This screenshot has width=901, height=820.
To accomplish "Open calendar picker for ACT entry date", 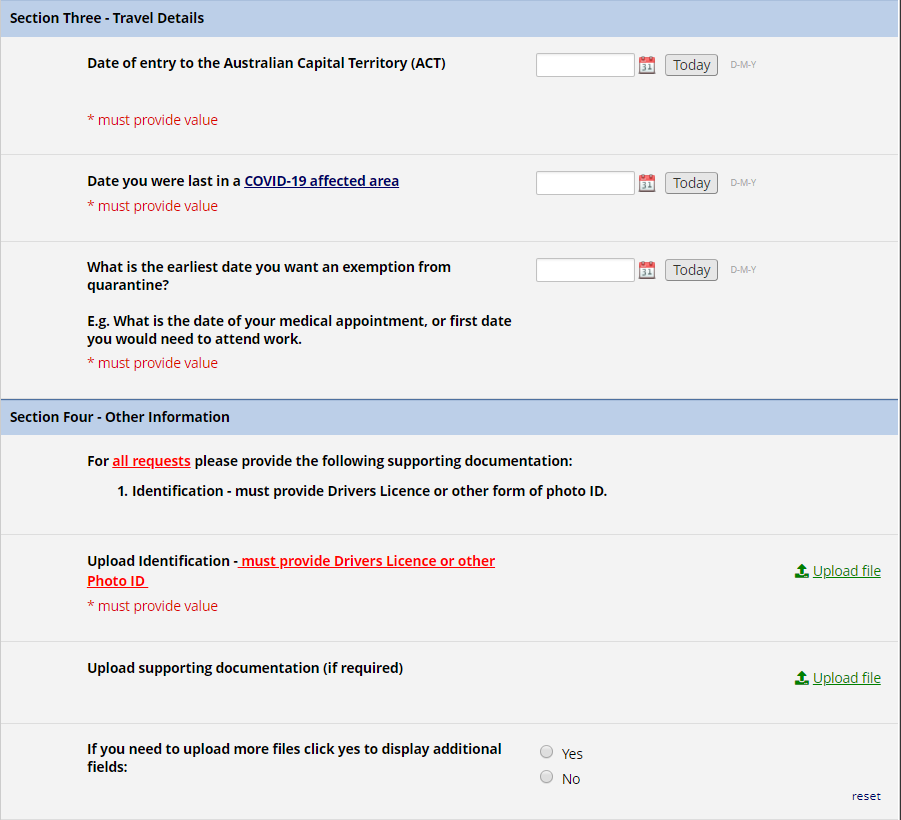I will 647,65.
